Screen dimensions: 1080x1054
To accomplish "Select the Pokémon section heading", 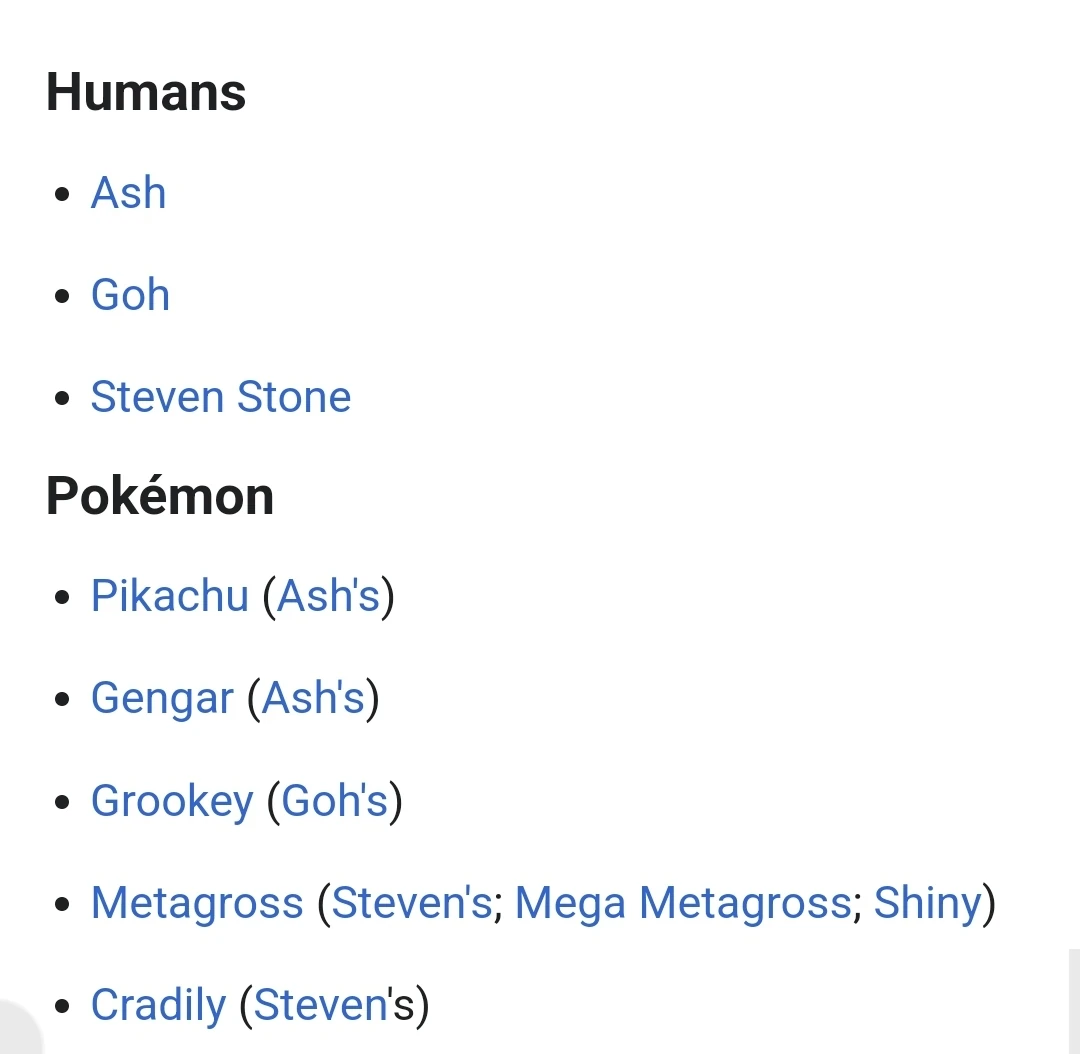I will [x=160, y=496].
